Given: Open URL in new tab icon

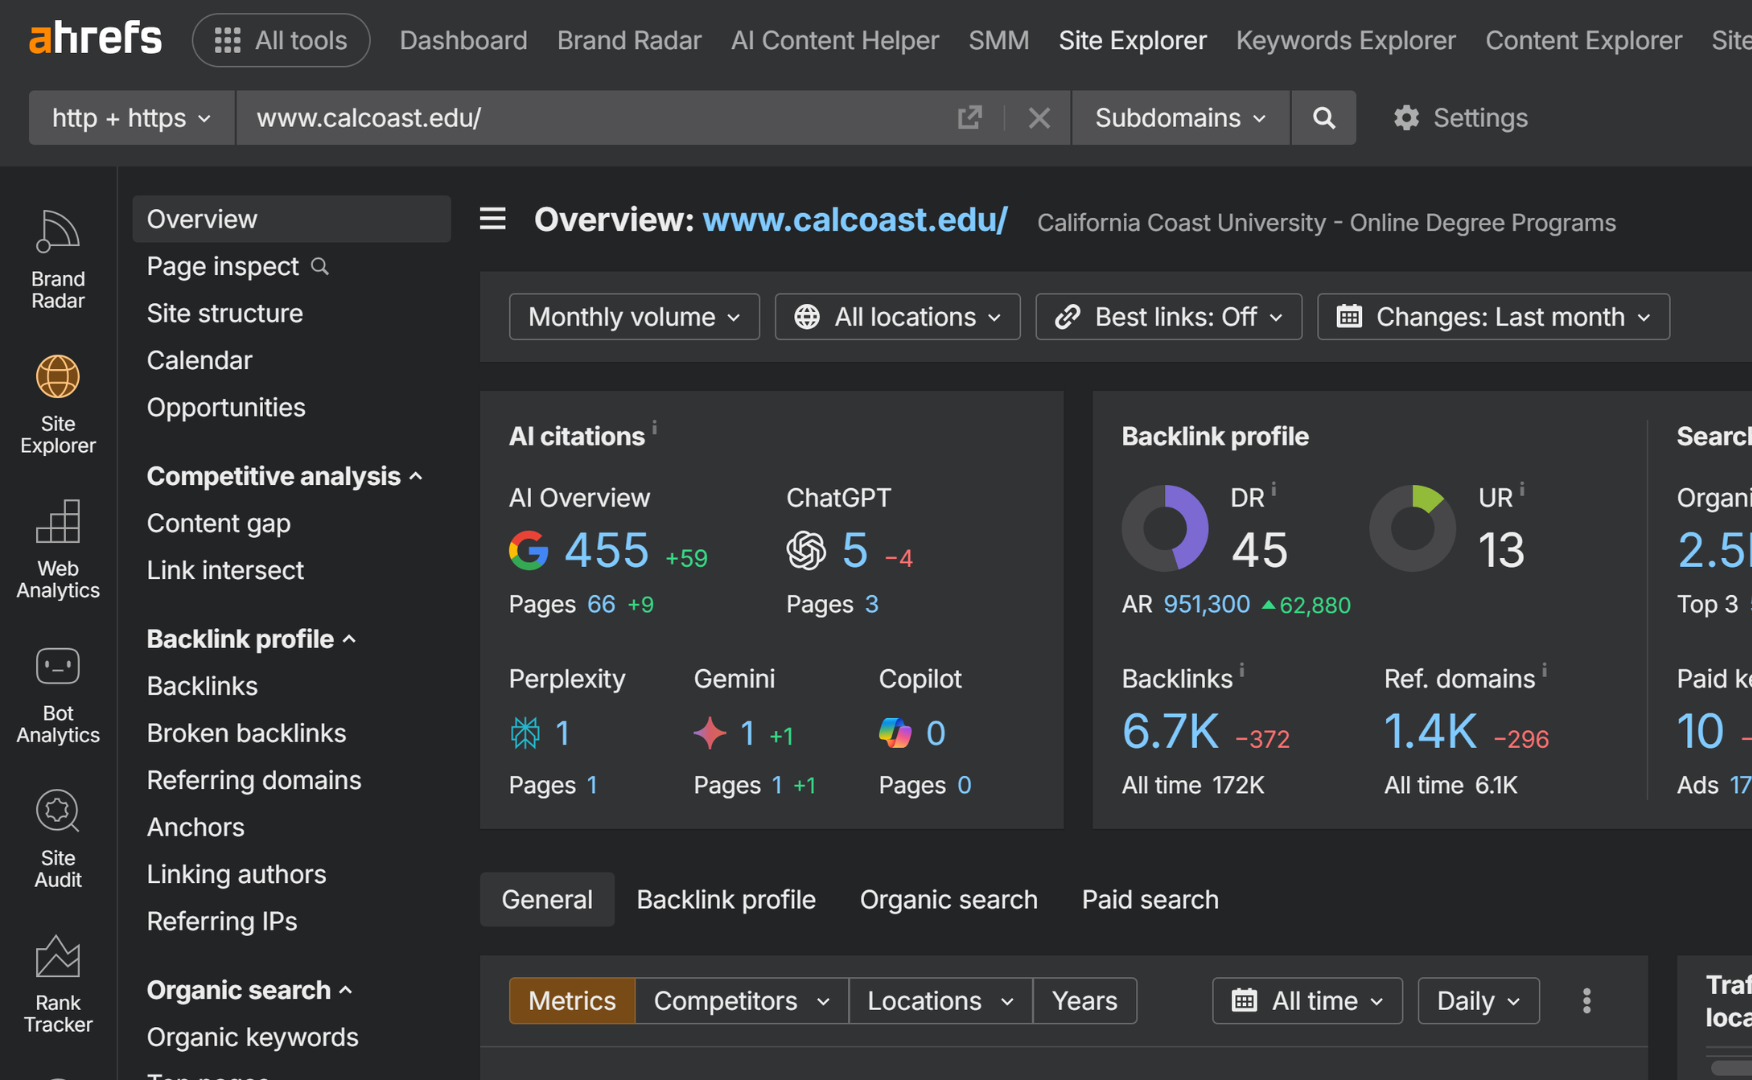Looking at the screenshot, I should [x=969, y=118].
